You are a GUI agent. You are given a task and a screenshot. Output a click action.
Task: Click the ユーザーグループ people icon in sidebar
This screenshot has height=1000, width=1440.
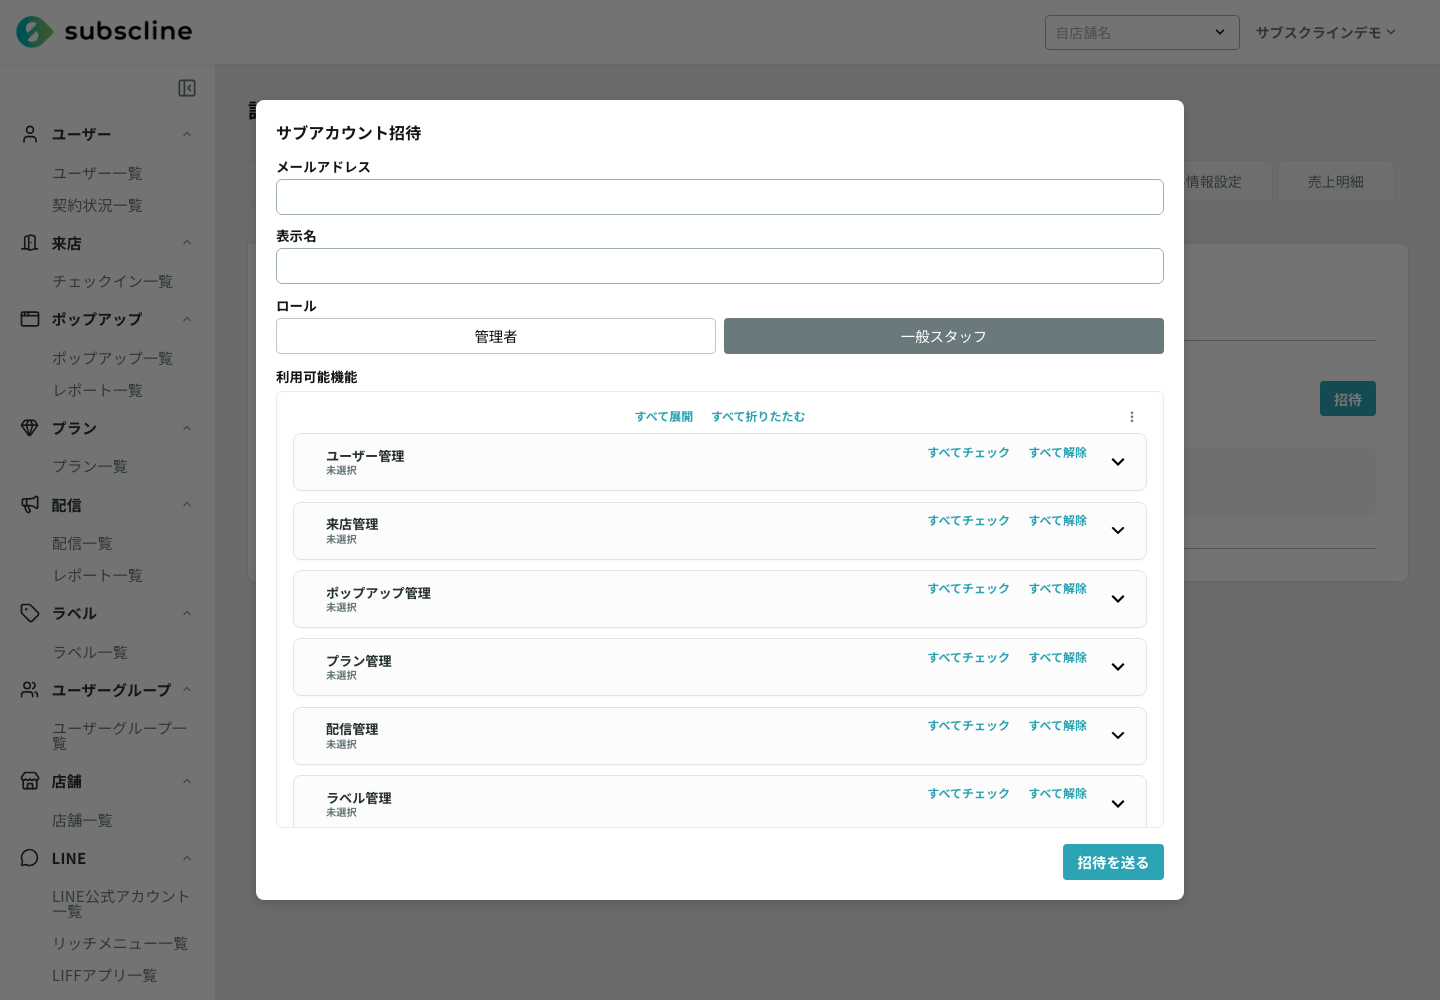pos(30,690)
